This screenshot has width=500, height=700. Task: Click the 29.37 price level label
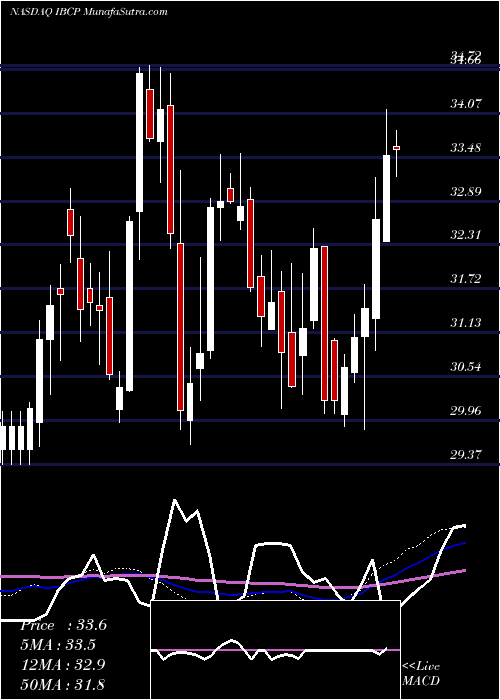point(466,455)
